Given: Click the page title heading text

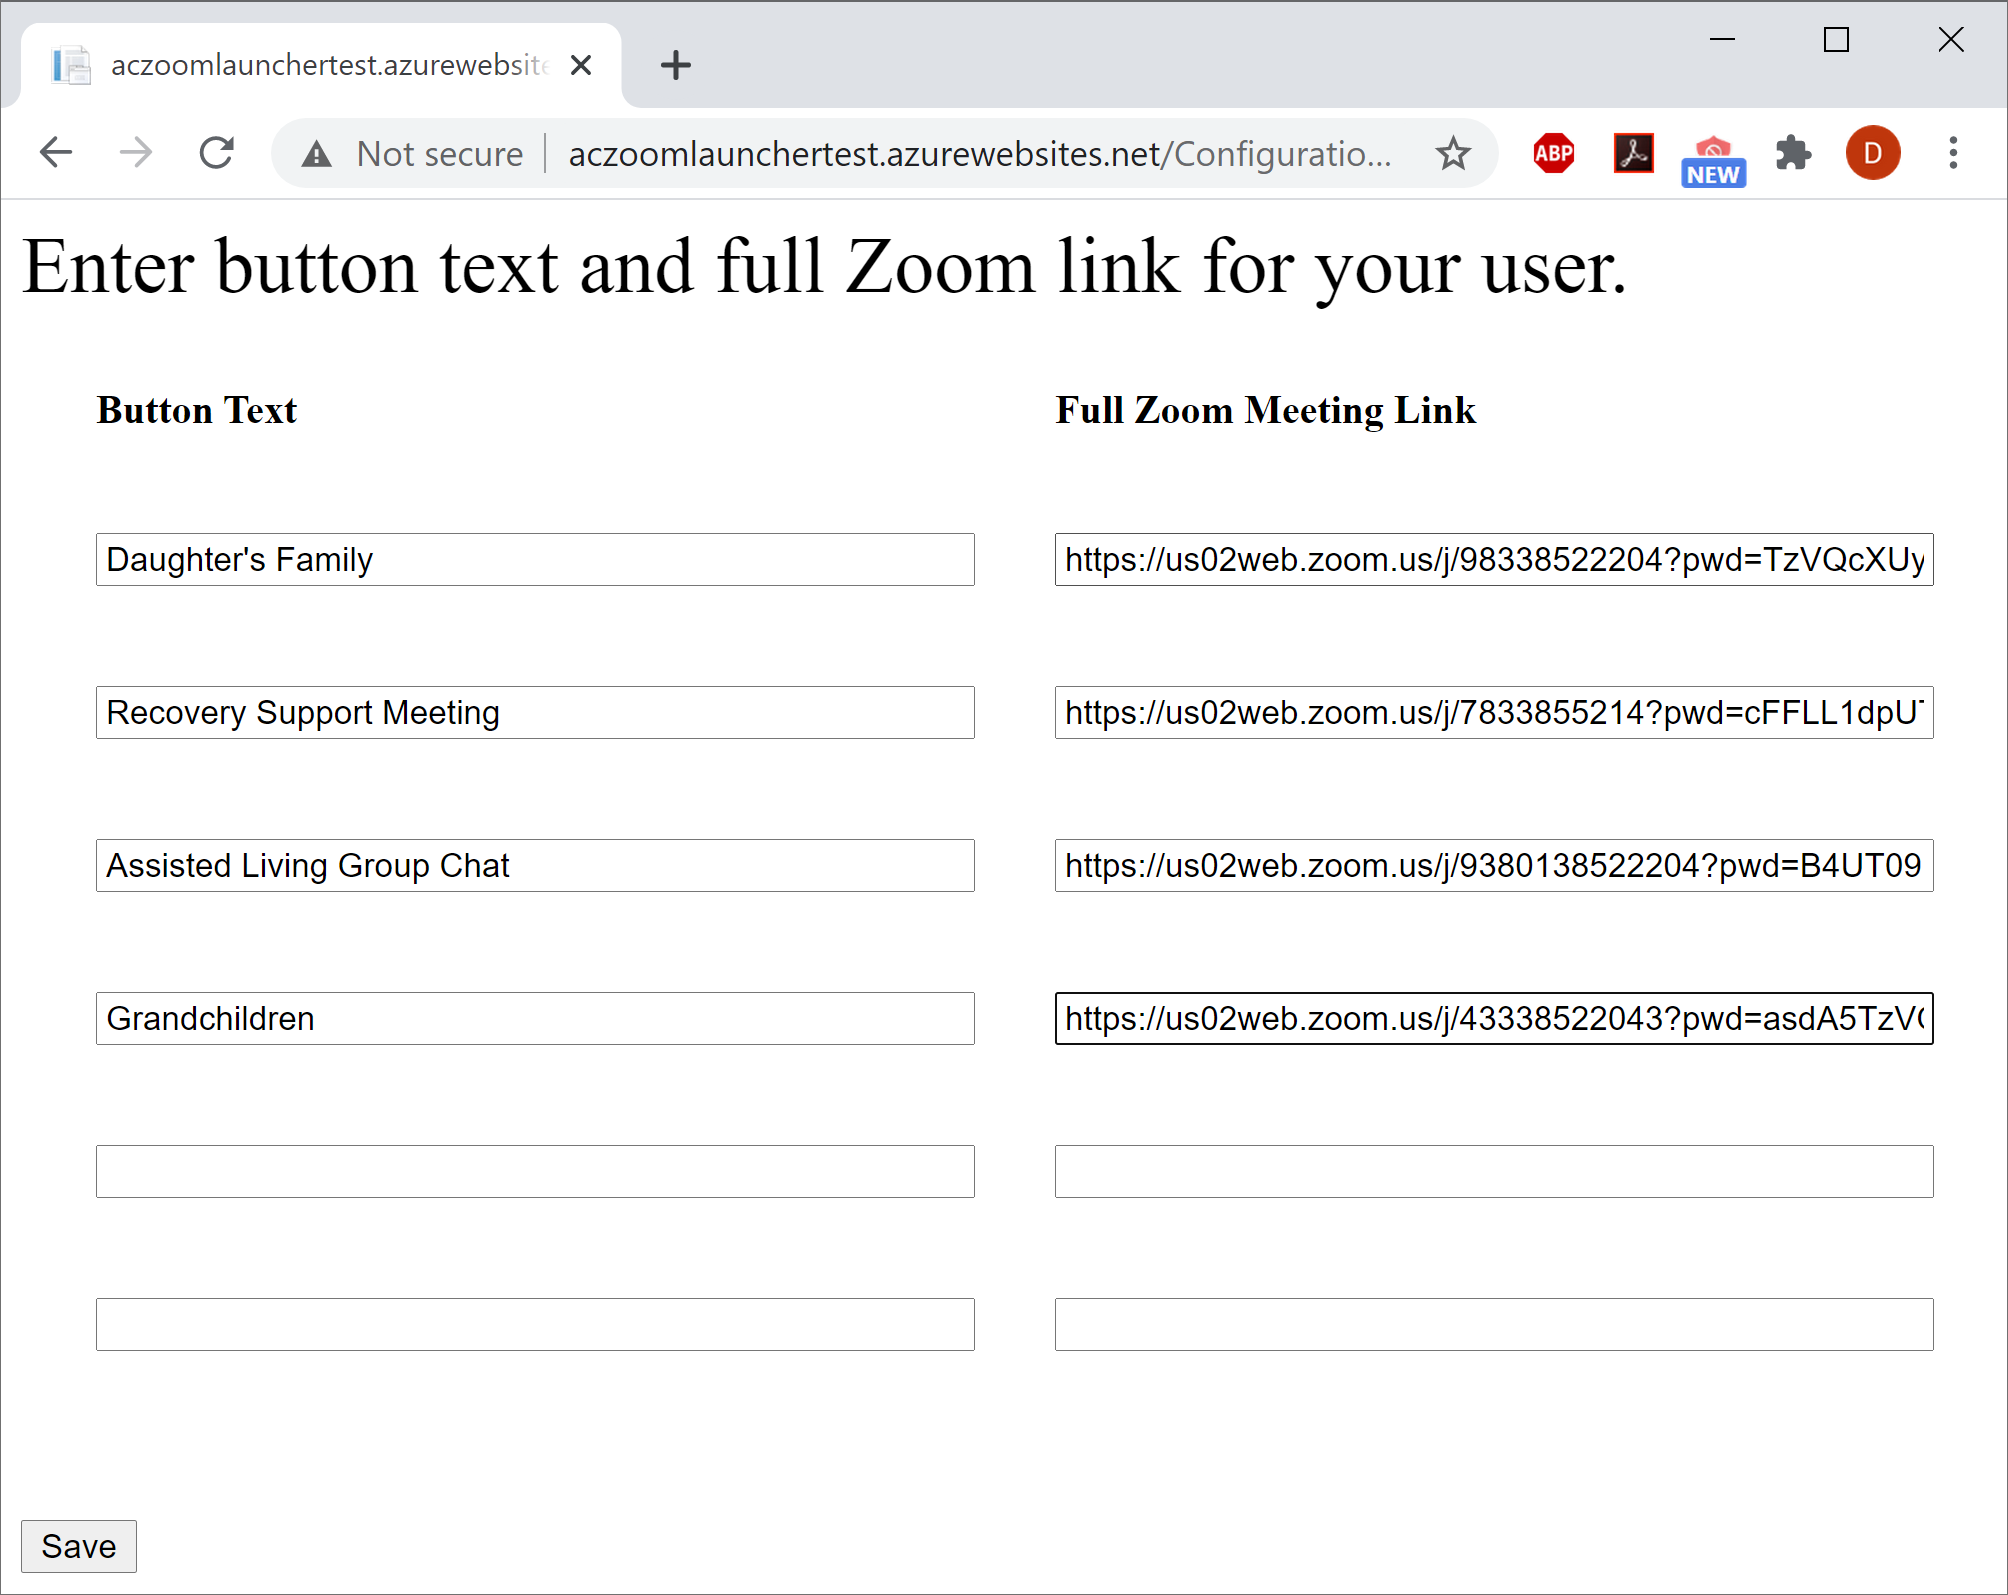Looking at the screenshot, I should pyautogui.click(x=825, y=268).
